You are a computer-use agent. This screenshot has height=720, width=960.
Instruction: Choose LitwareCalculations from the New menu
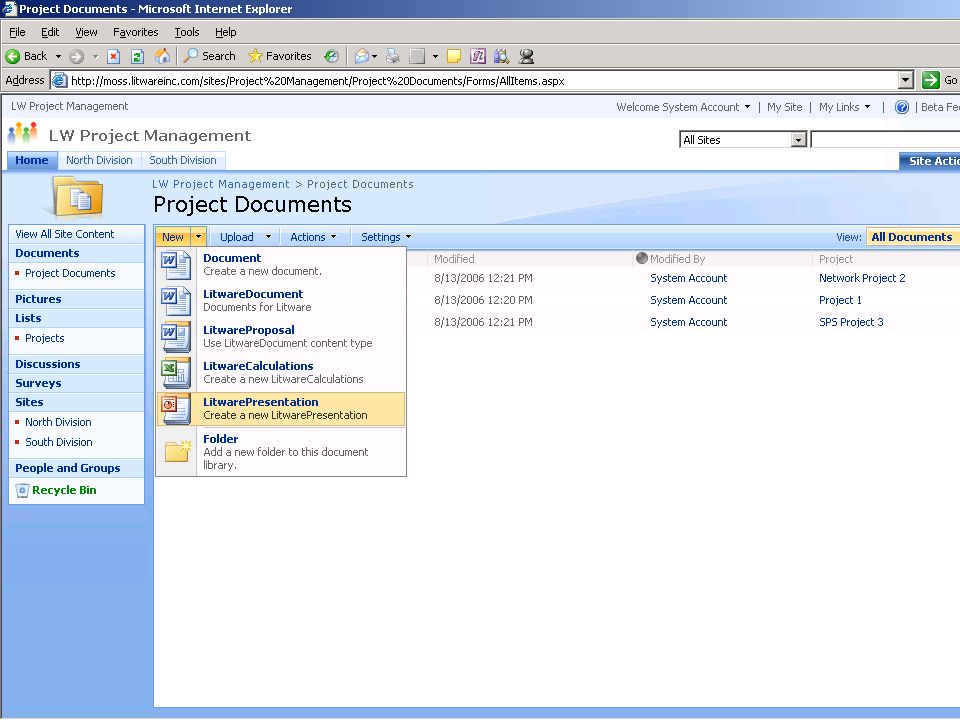[281, 373]
